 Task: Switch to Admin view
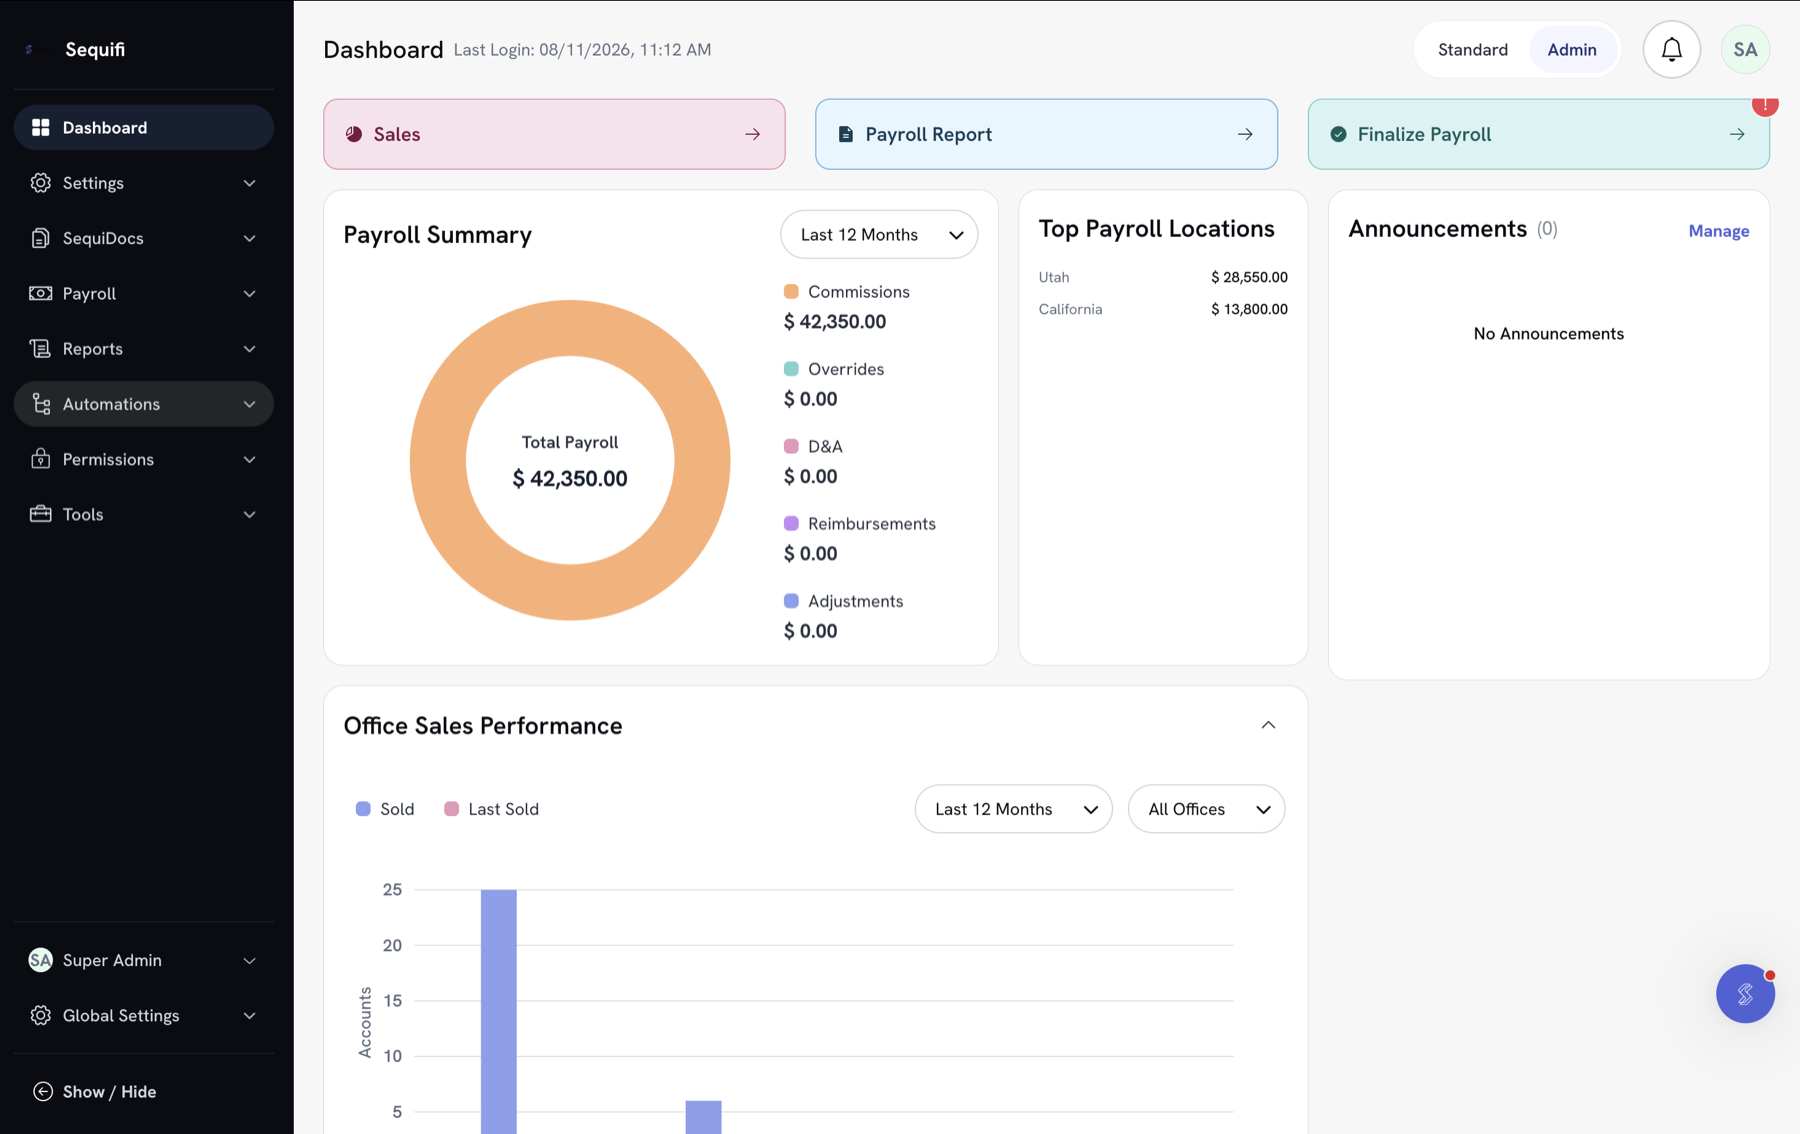click(1572, 49)
